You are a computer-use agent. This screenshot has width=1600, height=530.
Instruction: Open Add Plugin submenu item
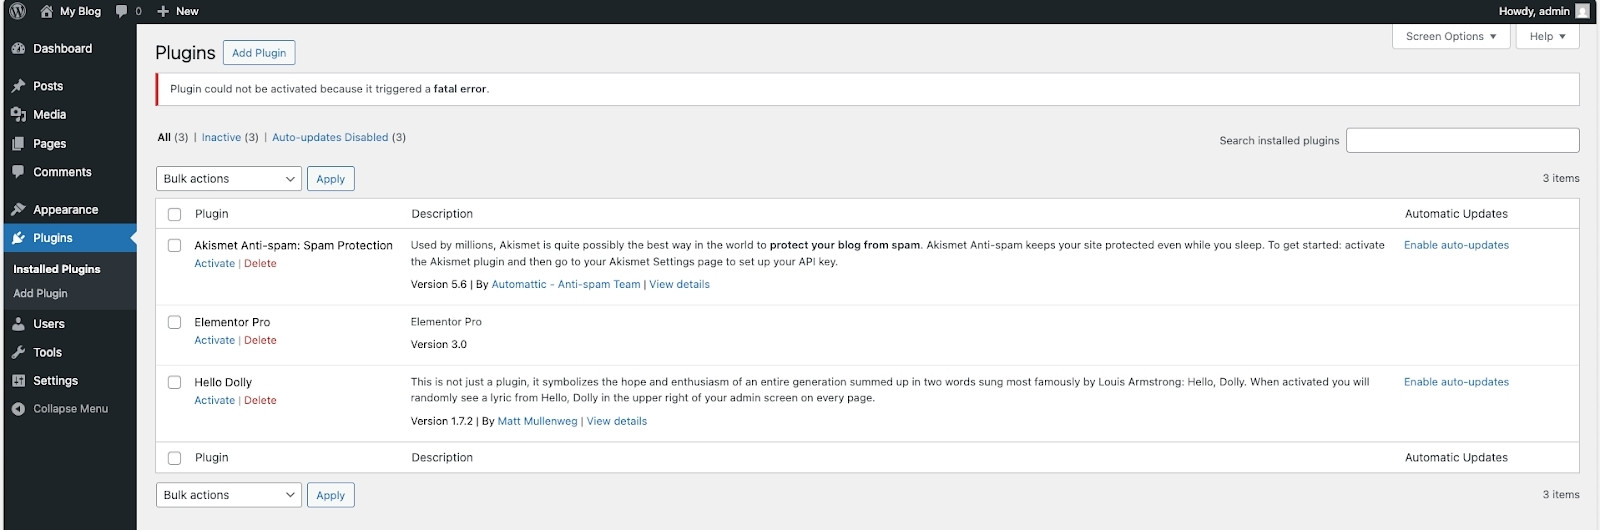[40, 293]
